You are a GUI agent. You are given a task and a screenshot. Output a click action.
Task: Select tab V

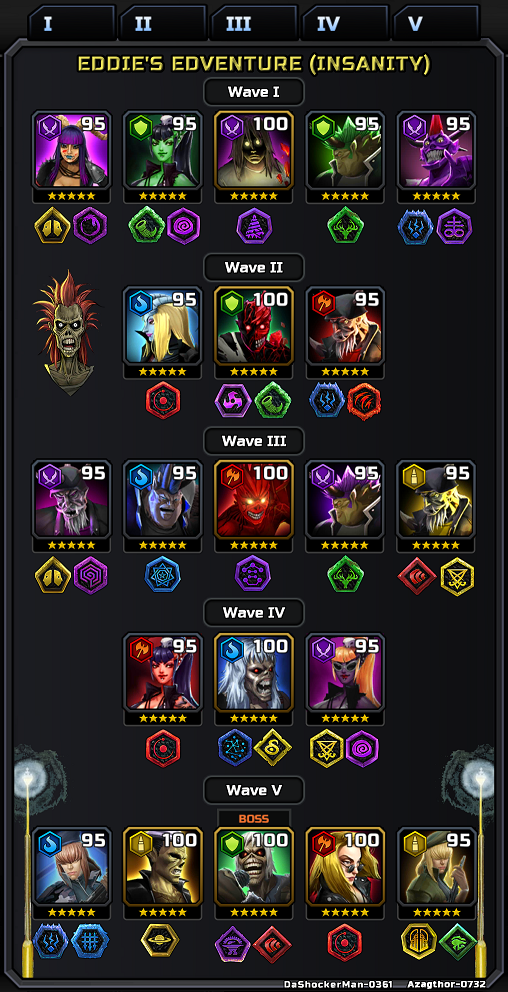pos(437,23)
